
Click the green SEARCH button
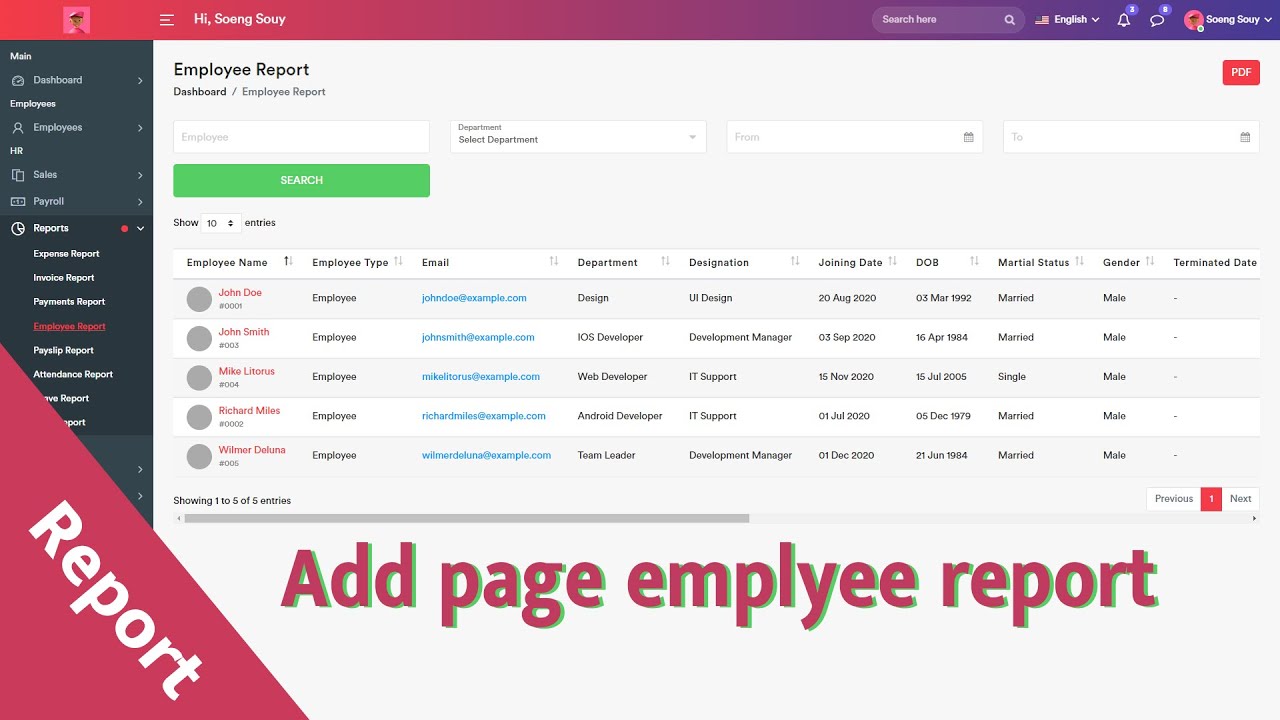tap(301, 180)
